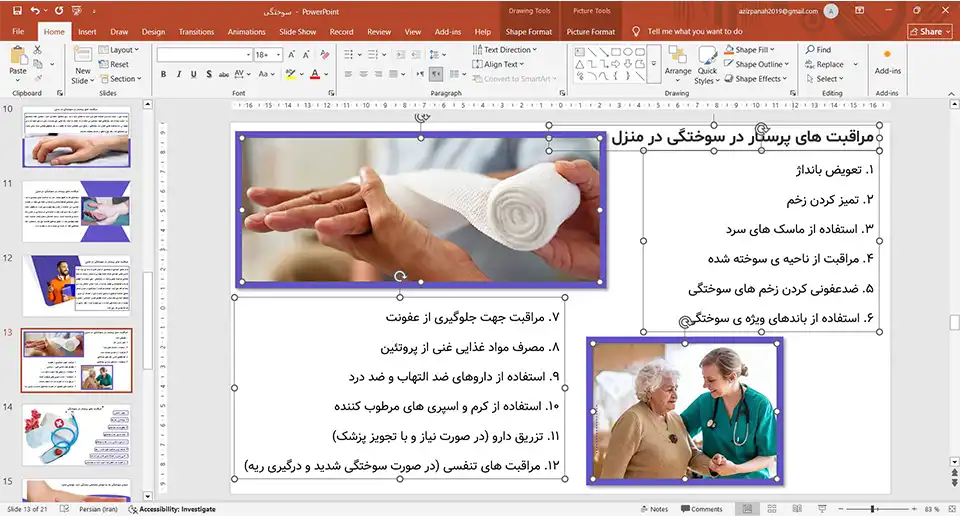The height and width of the screenshot is (516, 960).
Task: Select the triangle shape in shapes gallery
Action: click(579, 64)
